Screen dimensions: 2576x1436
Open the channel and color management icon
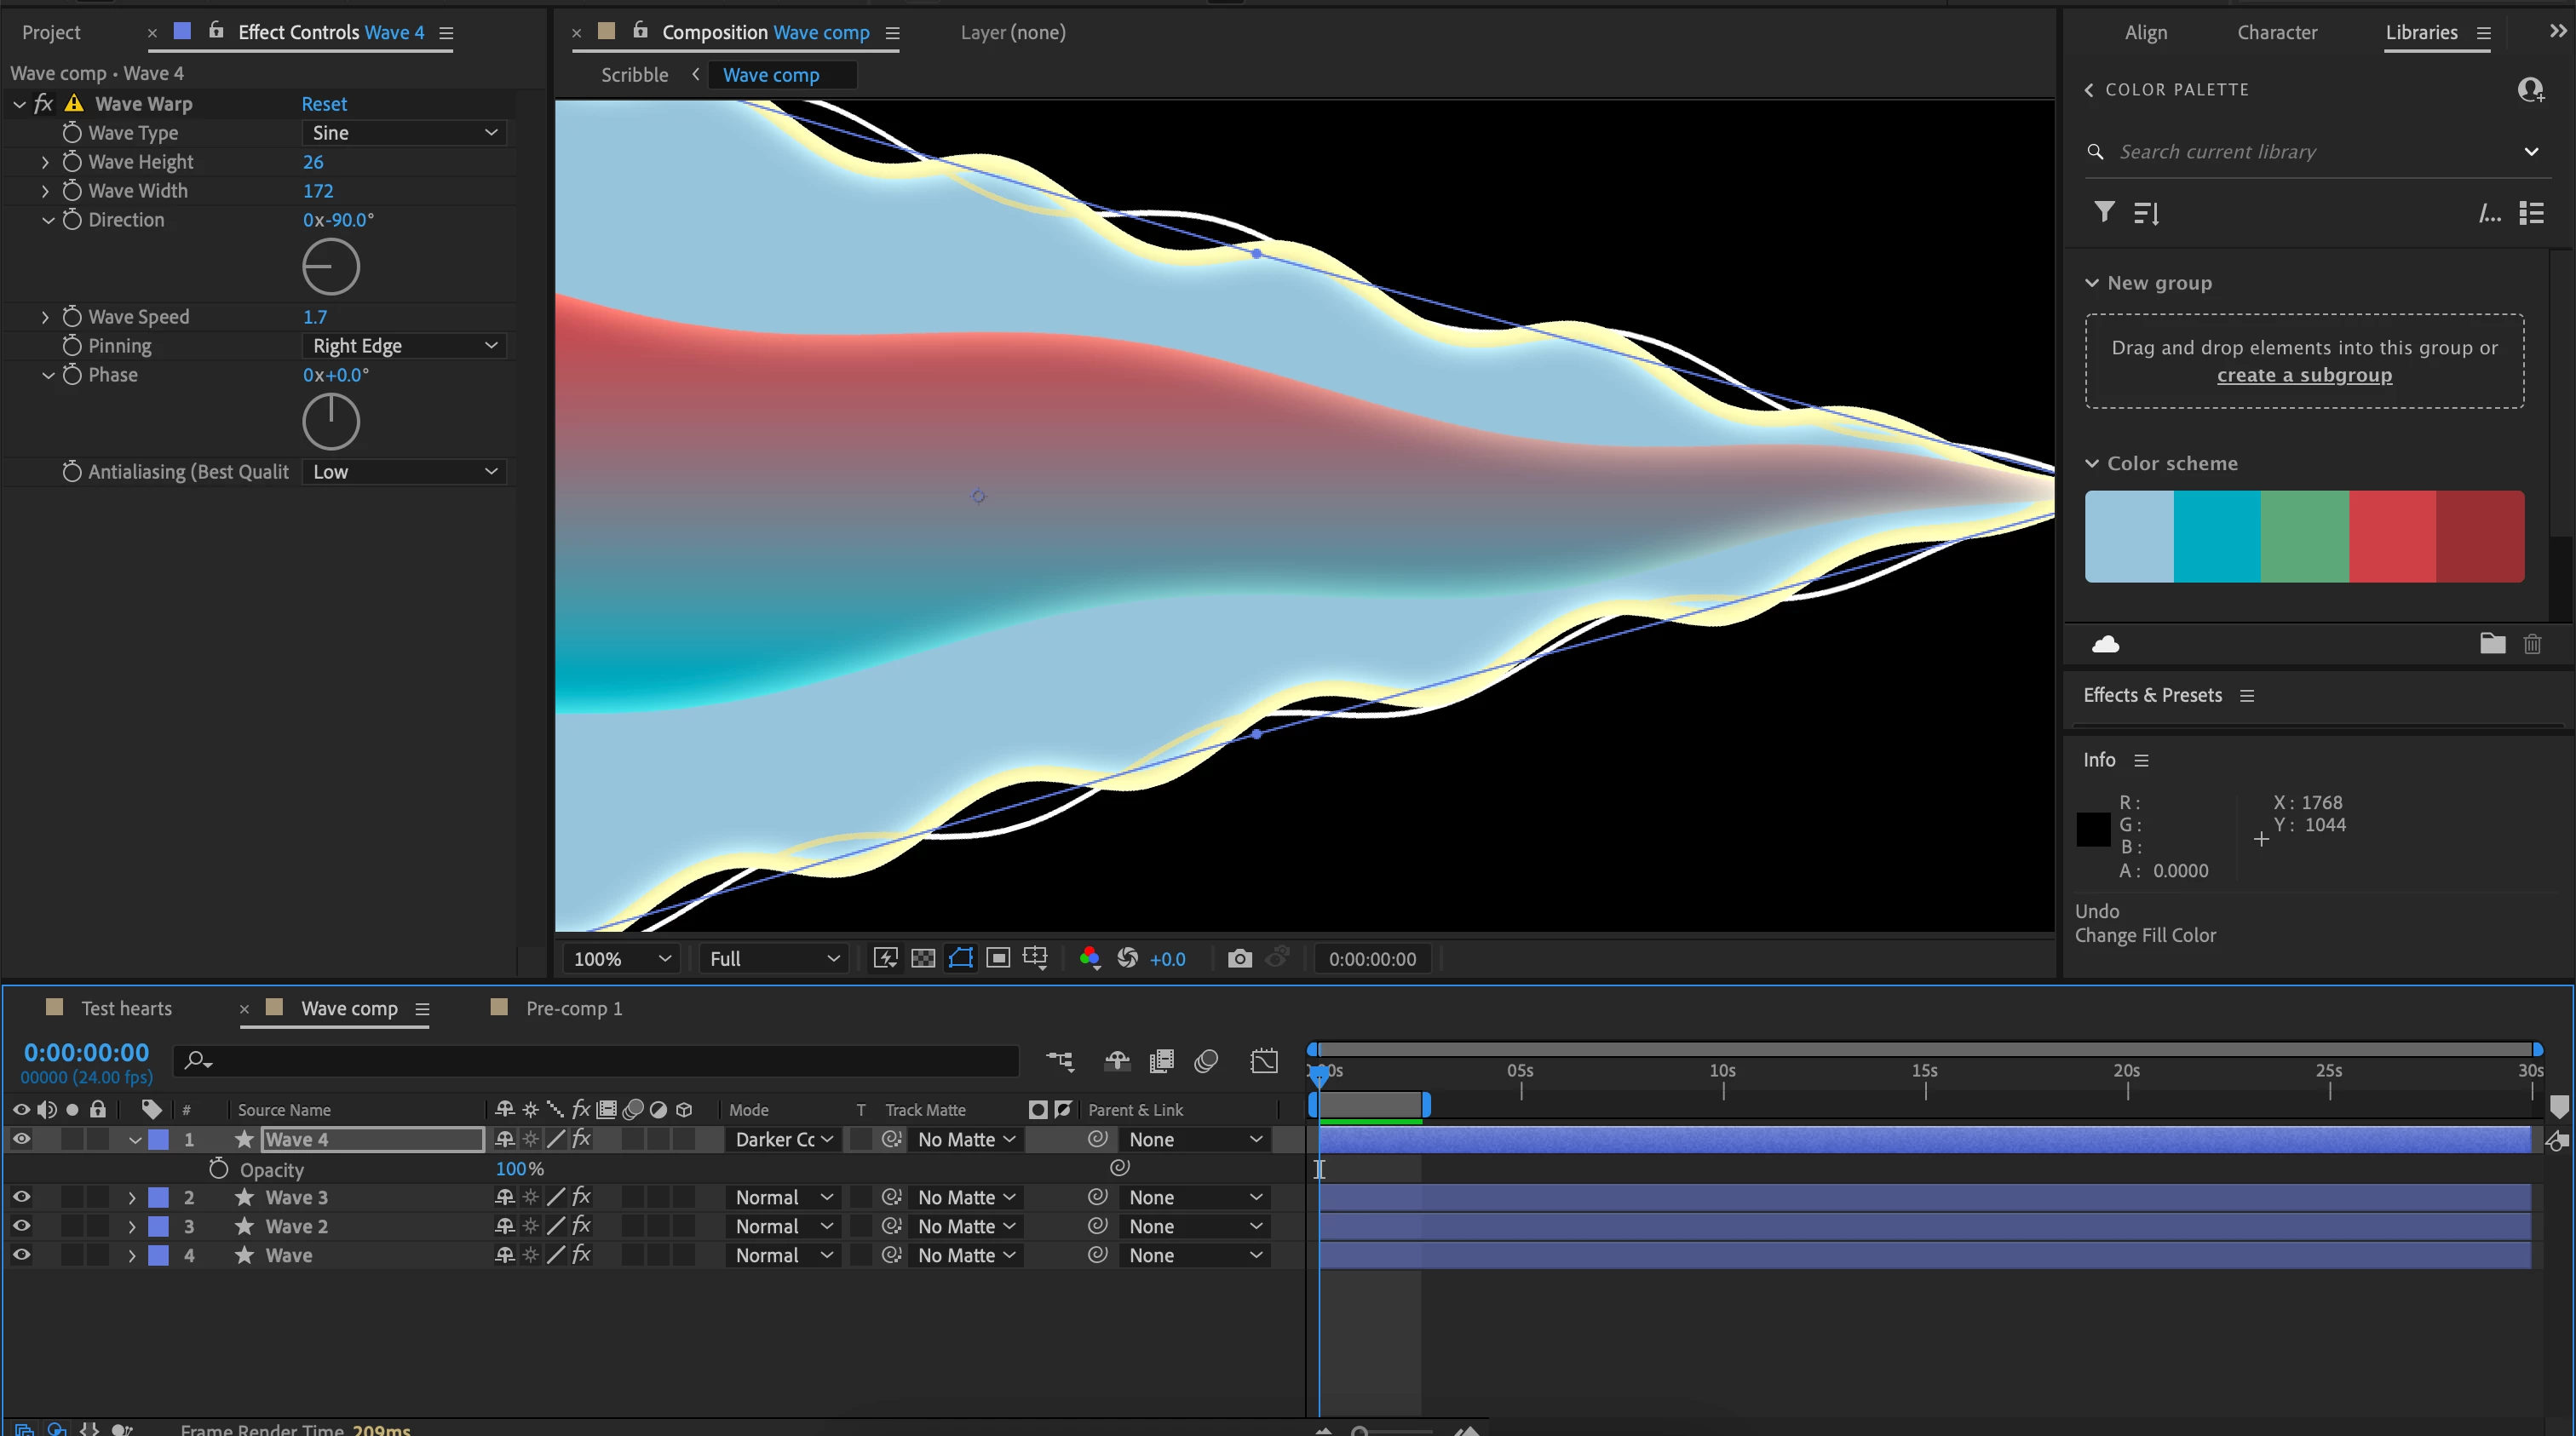tap(1089, 958)
